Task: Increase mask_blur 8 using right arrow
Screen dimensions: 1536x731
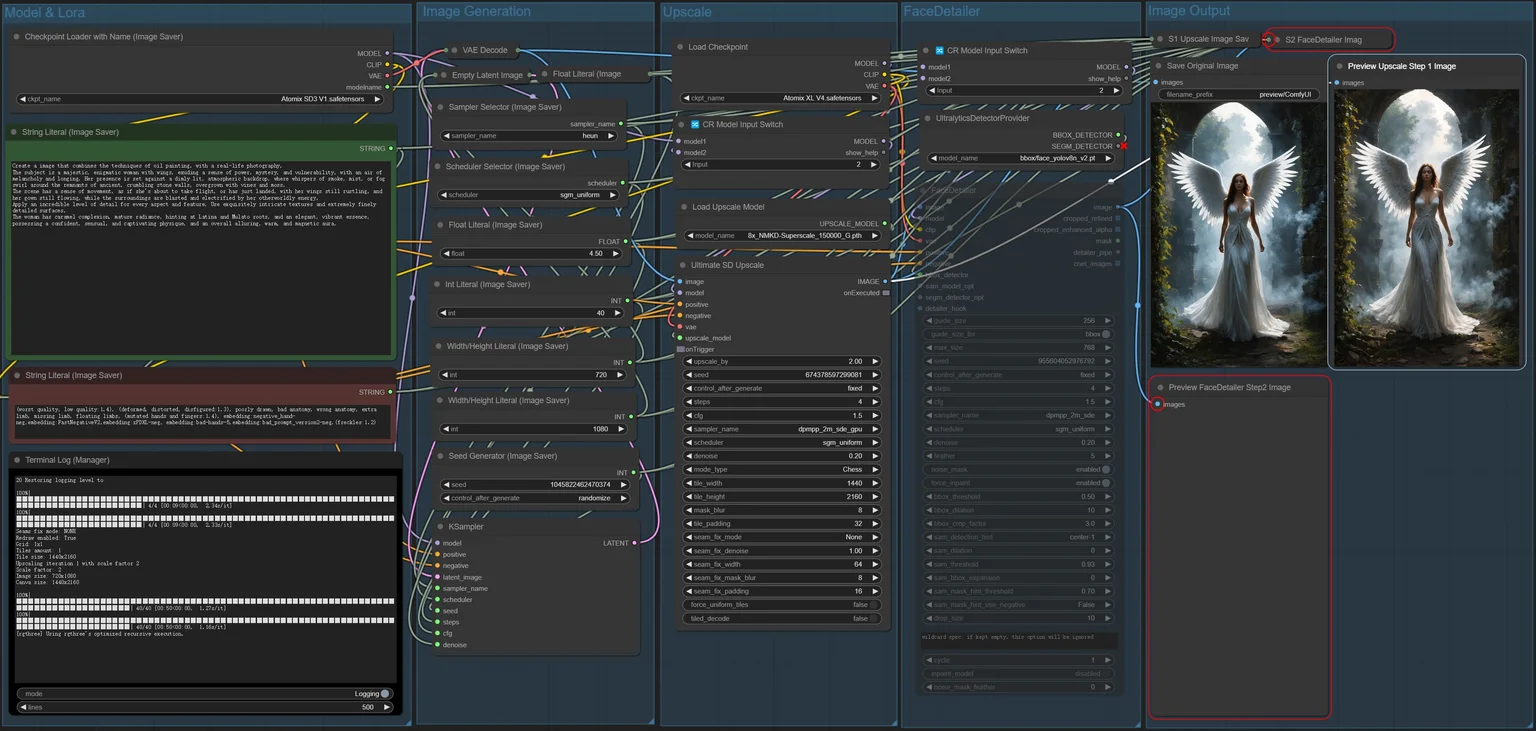Action: 875,510
